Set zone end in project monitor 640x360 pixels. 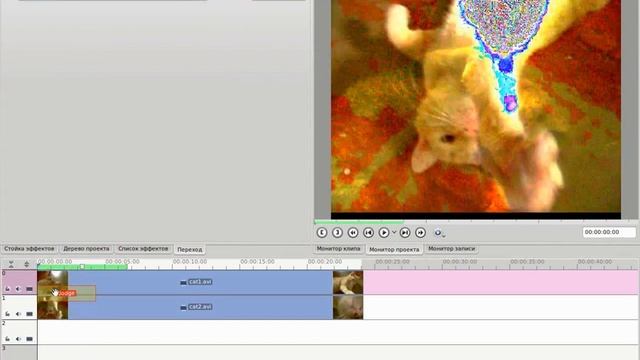point(337,233)
